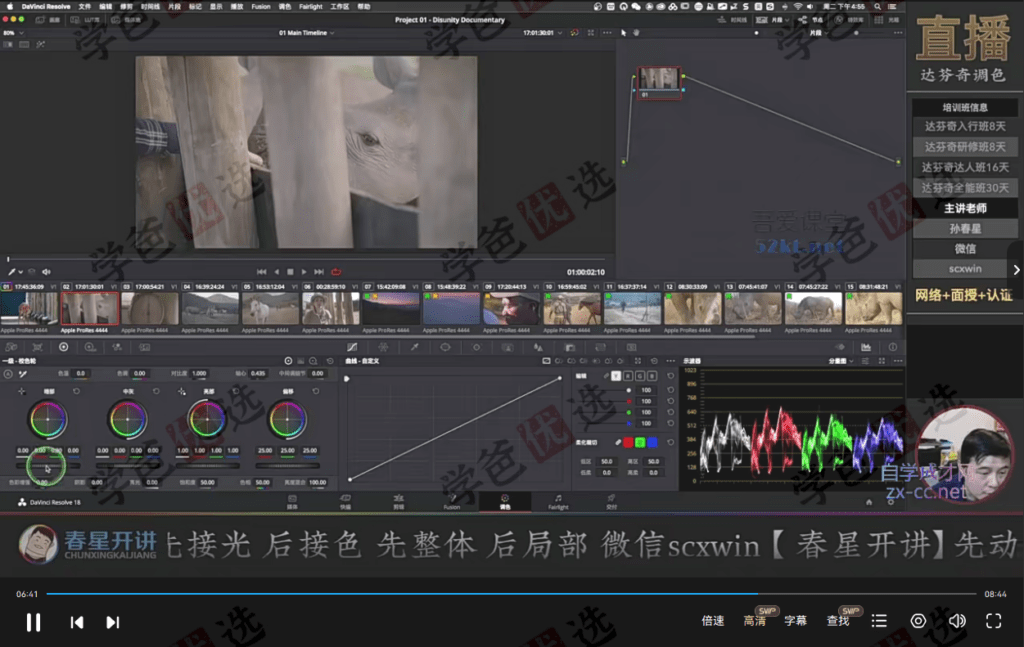The height and width of the screenshot is (647, 1024).
Task: Toggle the red soft clip channel
Action: [x=628, y=442]
